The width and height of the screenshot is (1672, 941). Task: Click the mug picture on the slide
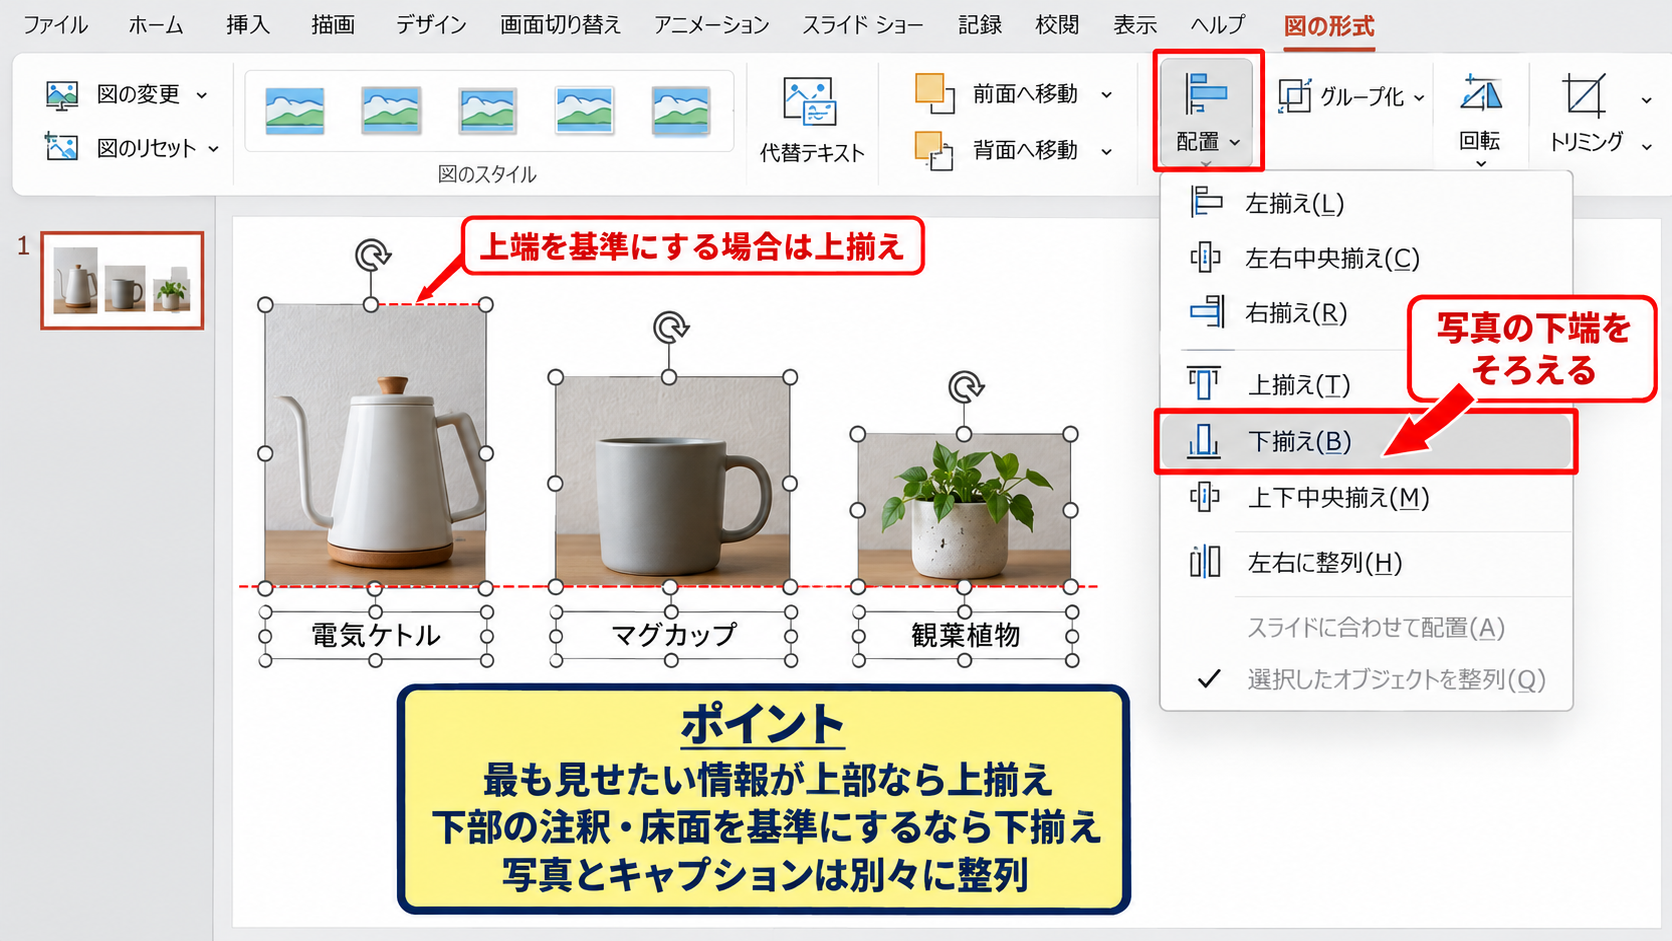673,482
